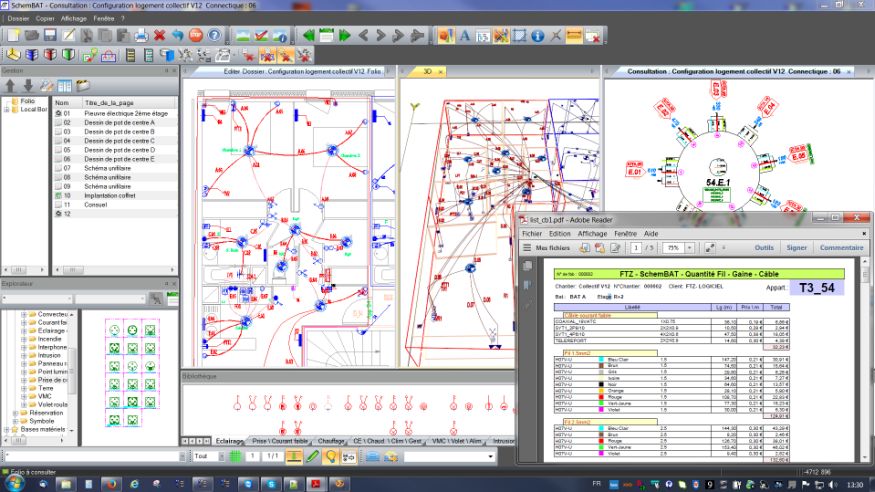Select the Schéma unifilaire row 08
875x492 pixels.
[115, 177]
